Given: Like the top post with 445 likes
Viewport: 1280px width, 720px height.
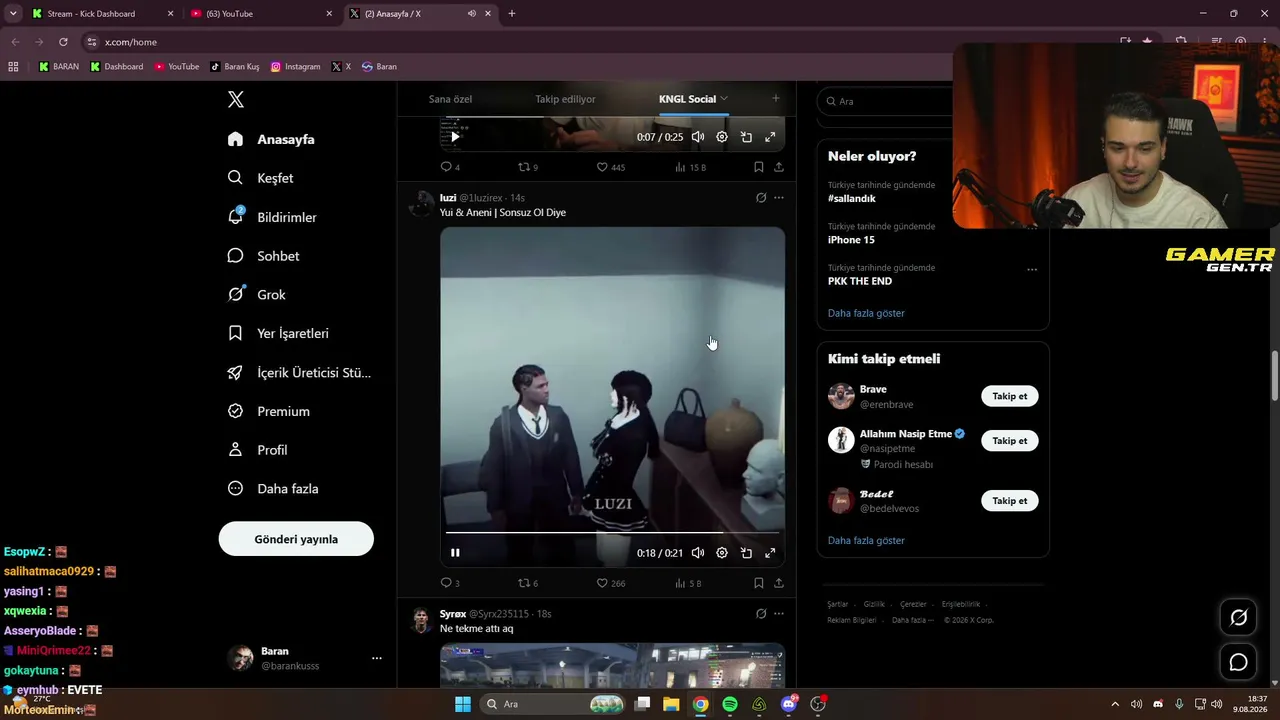Looking at the screenshot, I should (x=610, y=167).
